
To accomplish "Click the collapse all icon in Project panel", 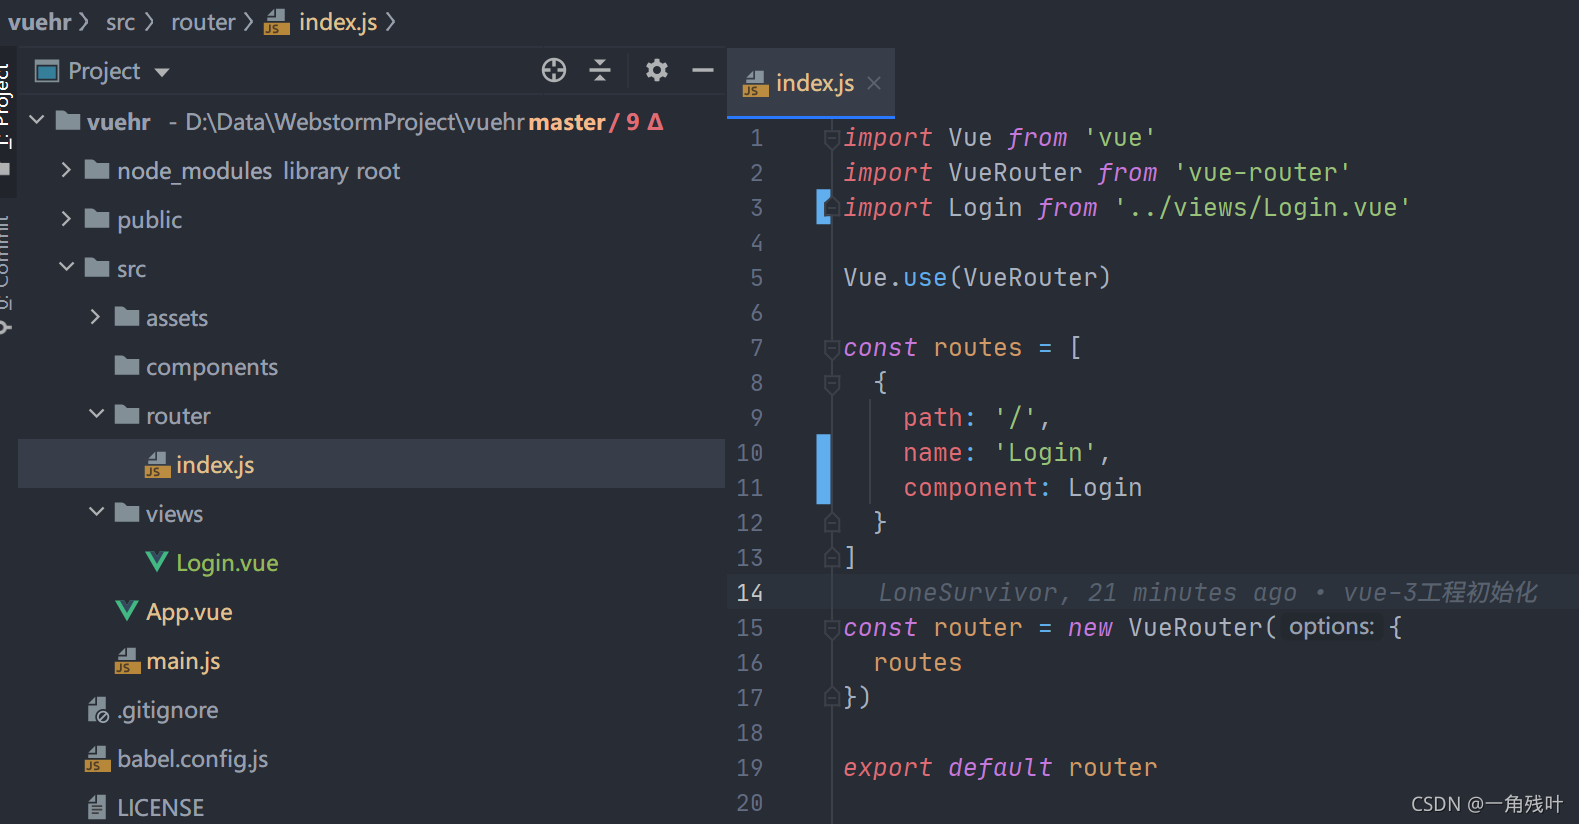I will (600, 70).
